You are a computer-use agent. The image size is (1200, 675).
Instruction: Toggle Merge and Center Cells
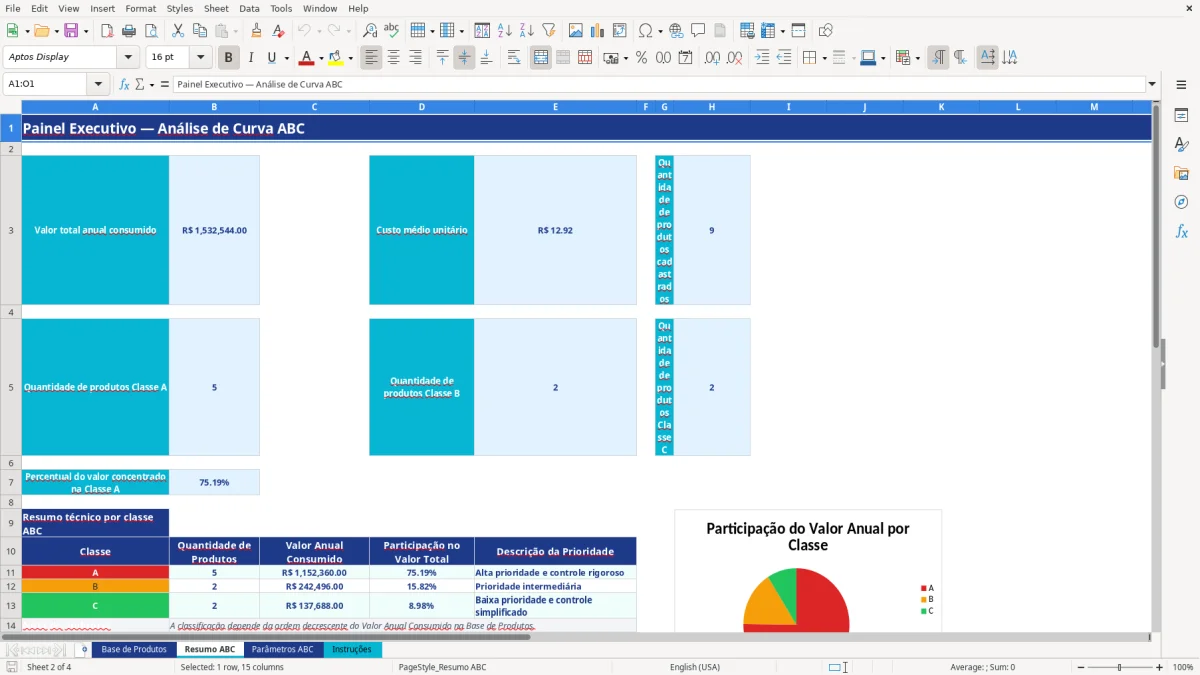click(541, 58)
